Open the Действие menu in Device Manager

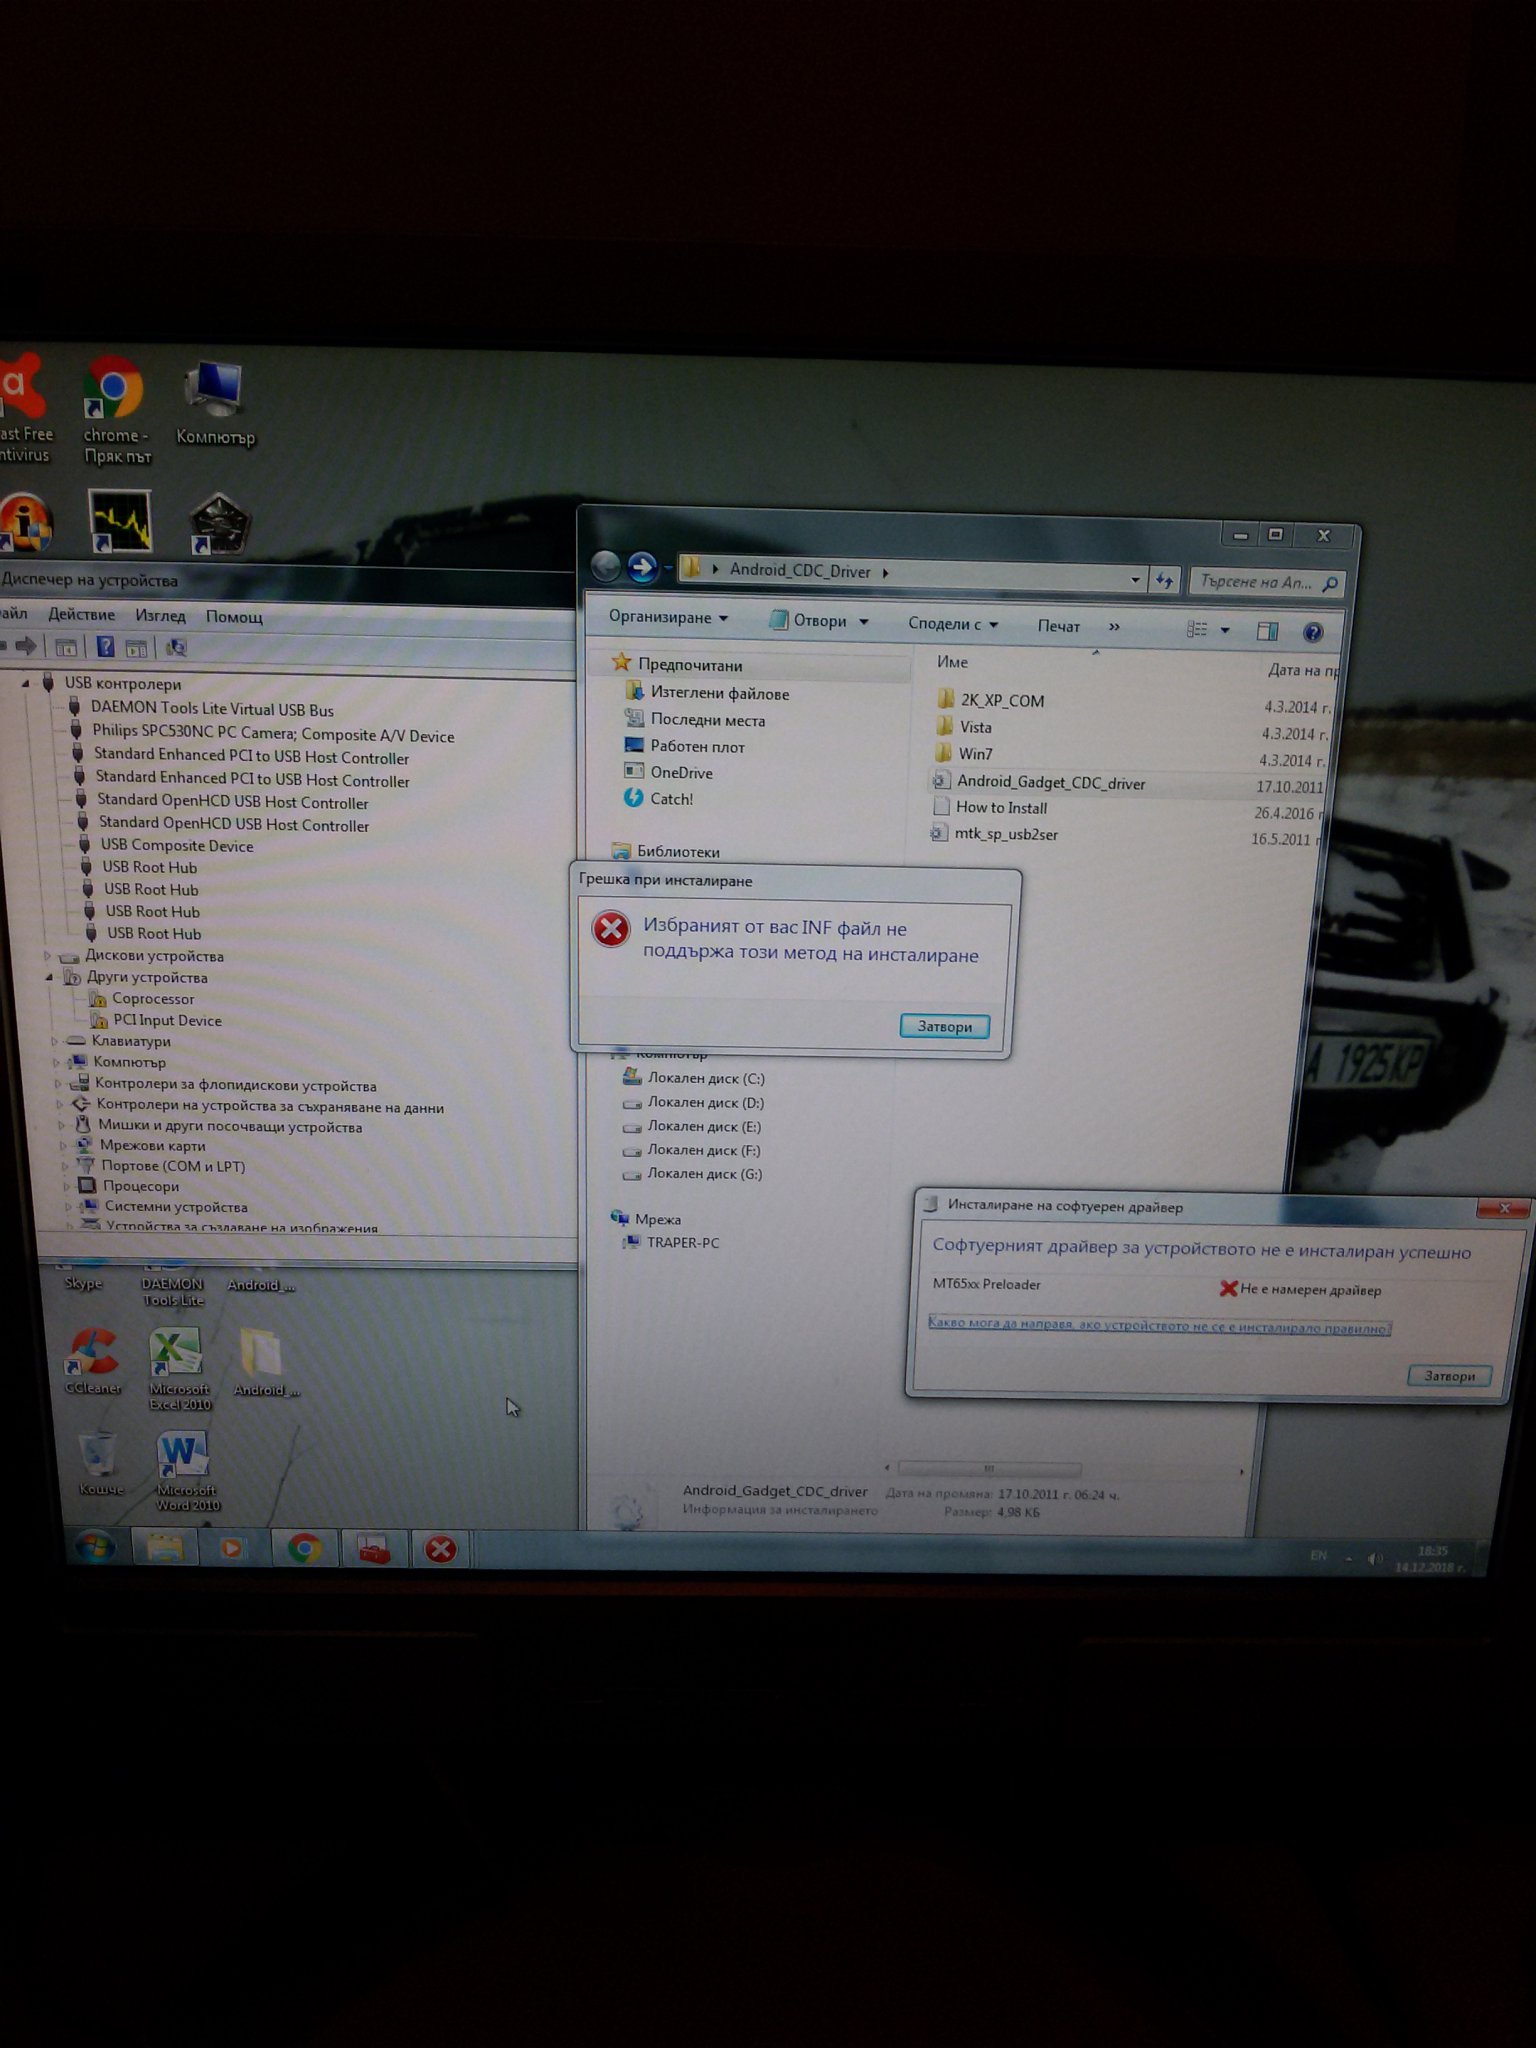[x=81, y=614]
